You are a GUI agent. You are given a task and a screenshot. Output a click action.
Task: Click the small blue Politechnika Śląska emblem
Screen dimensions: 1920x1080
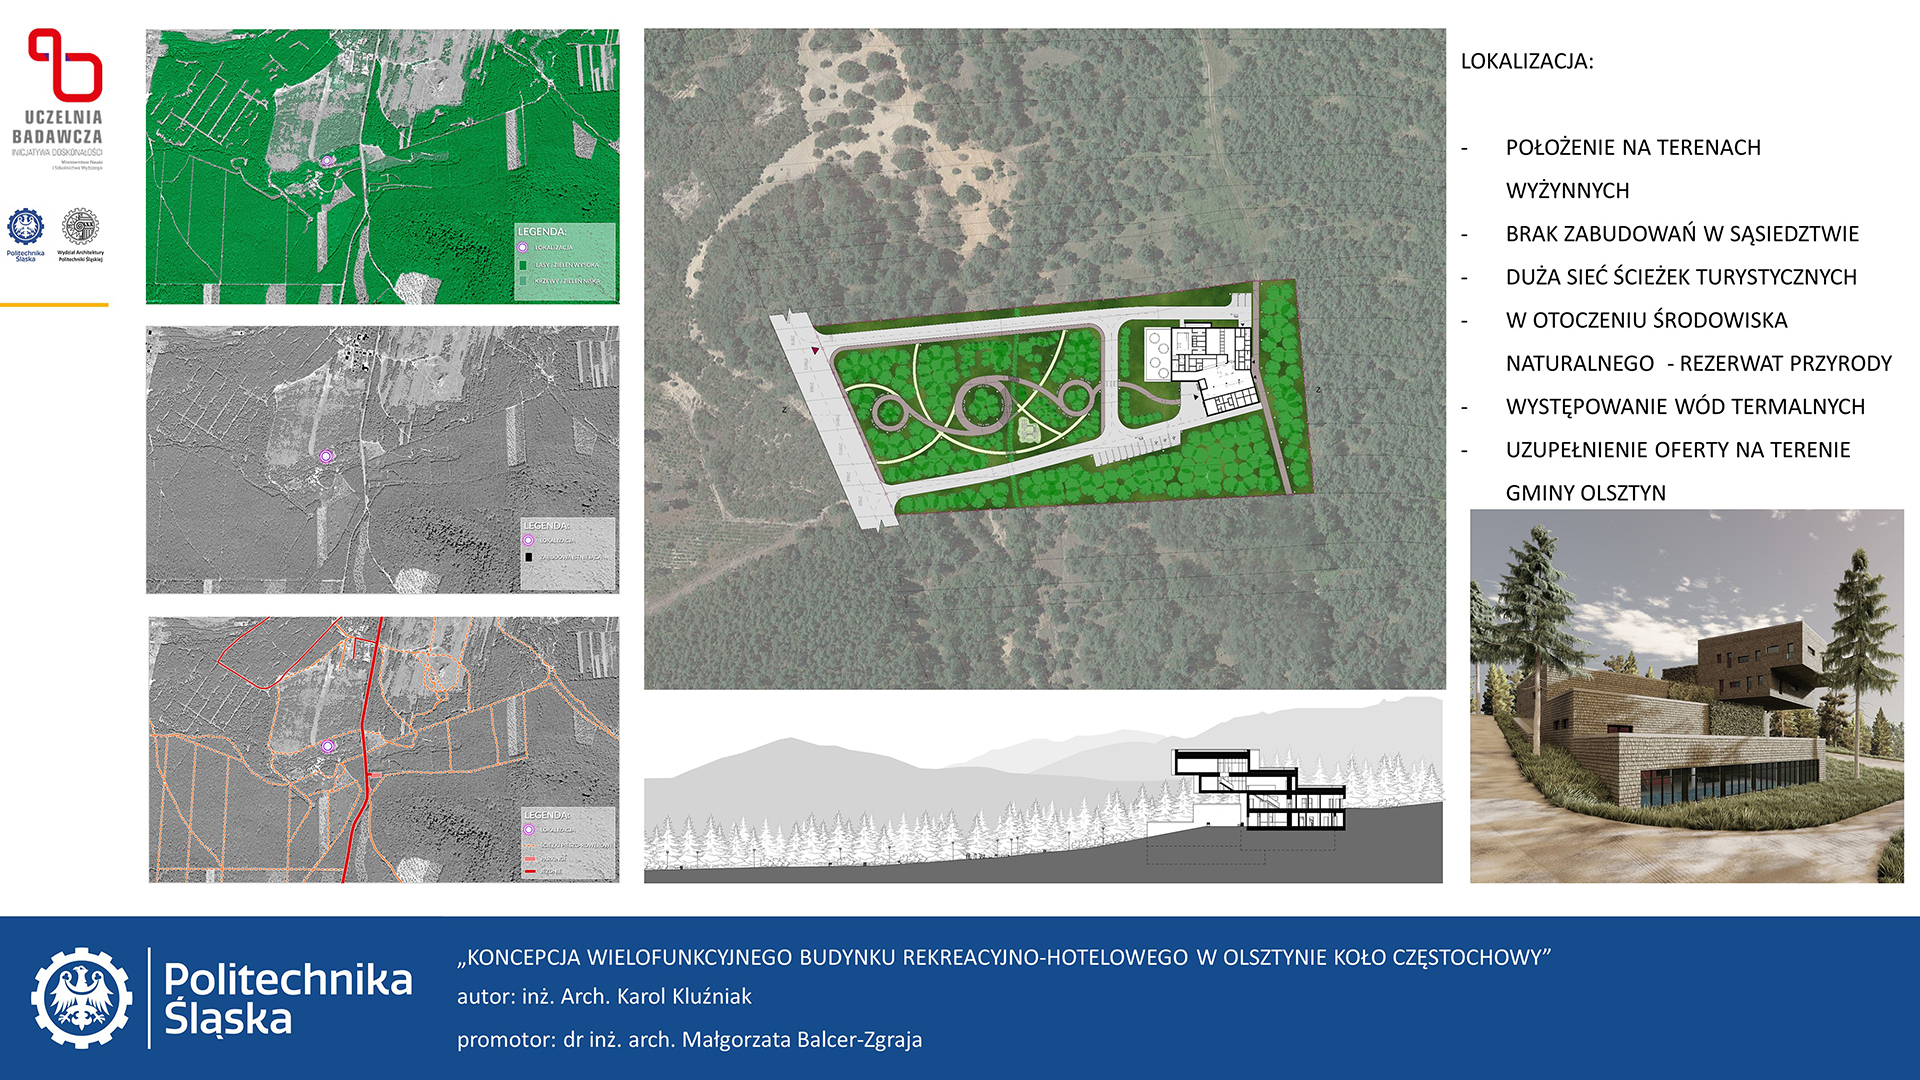pos(26,227)
